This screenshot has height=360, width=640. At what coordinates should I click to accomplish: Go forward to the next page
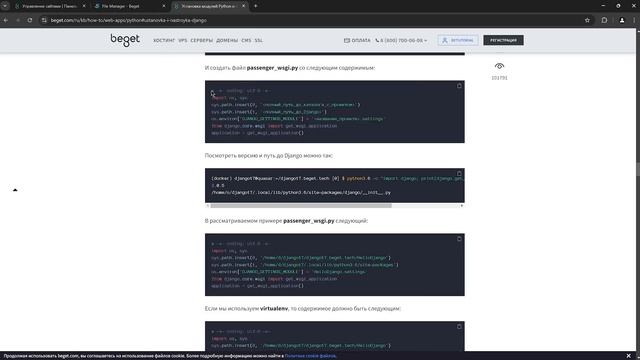click(x=18, y=20)
